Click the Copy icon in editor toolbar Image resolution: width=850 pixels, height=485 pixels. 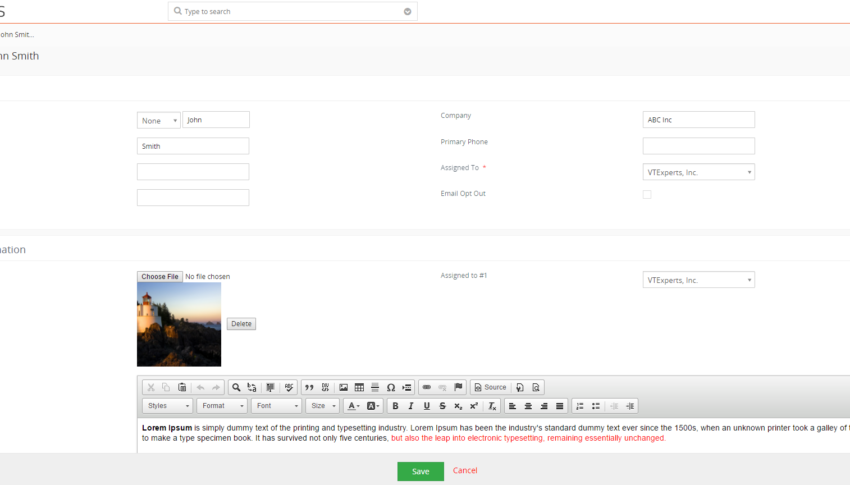[166, 387]
